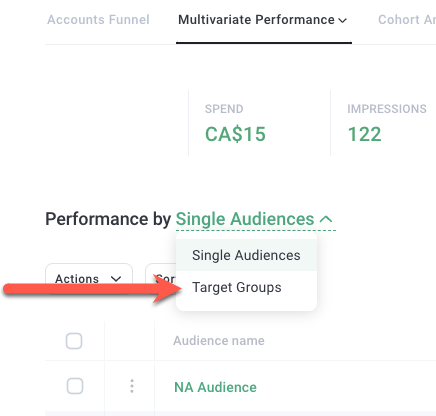Click the SPEND metric label

coord(224,109)
